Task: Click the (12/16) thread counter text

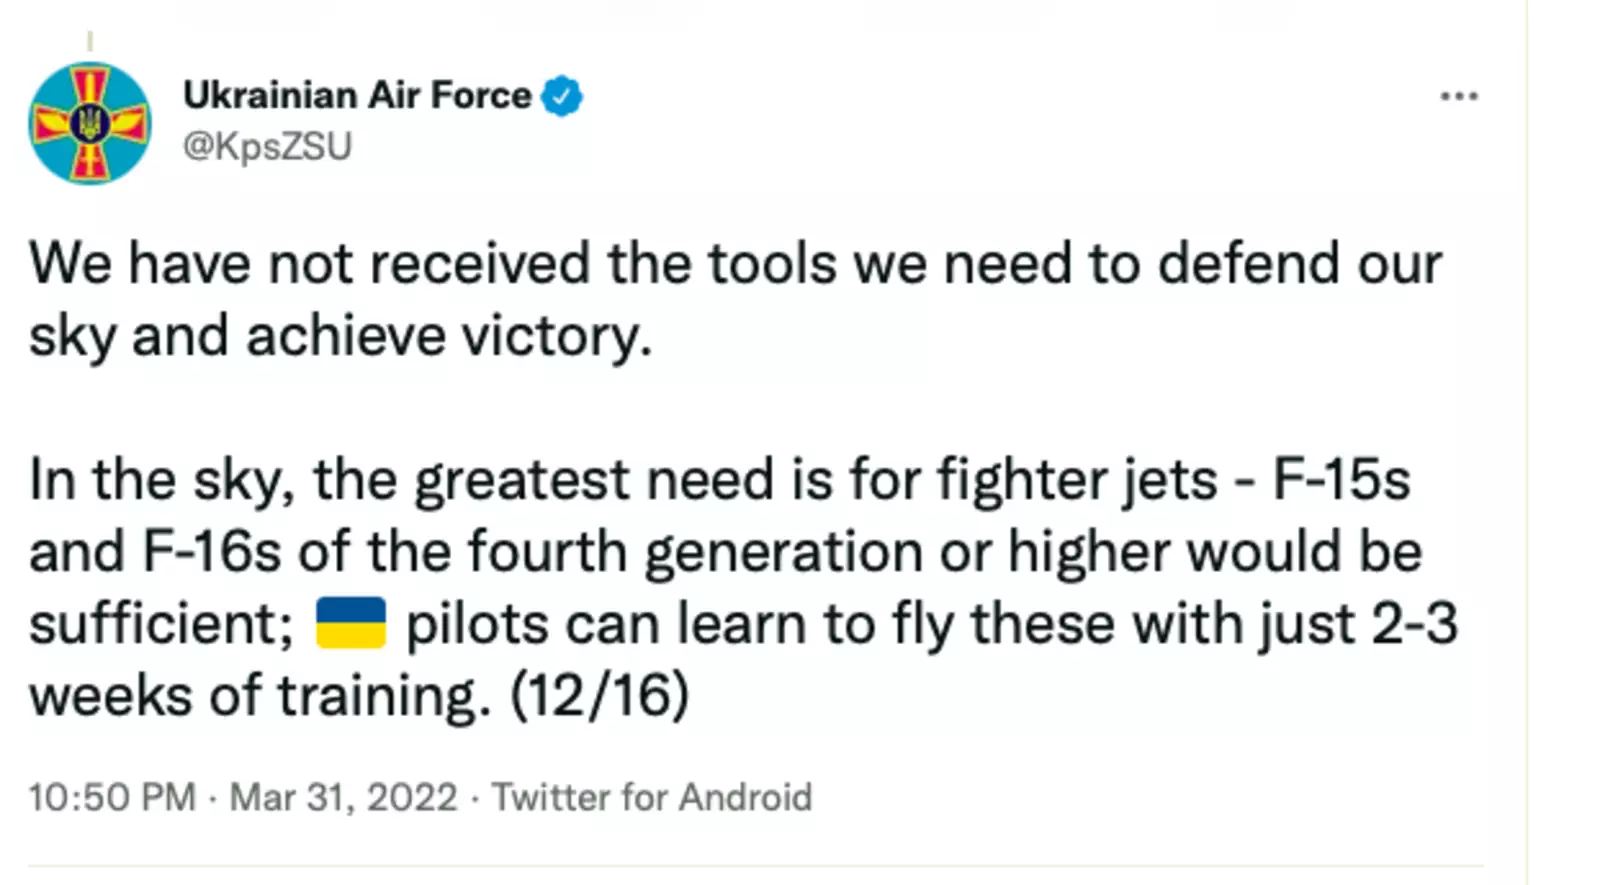Action: pyautogui.click(x=599, y=695)
